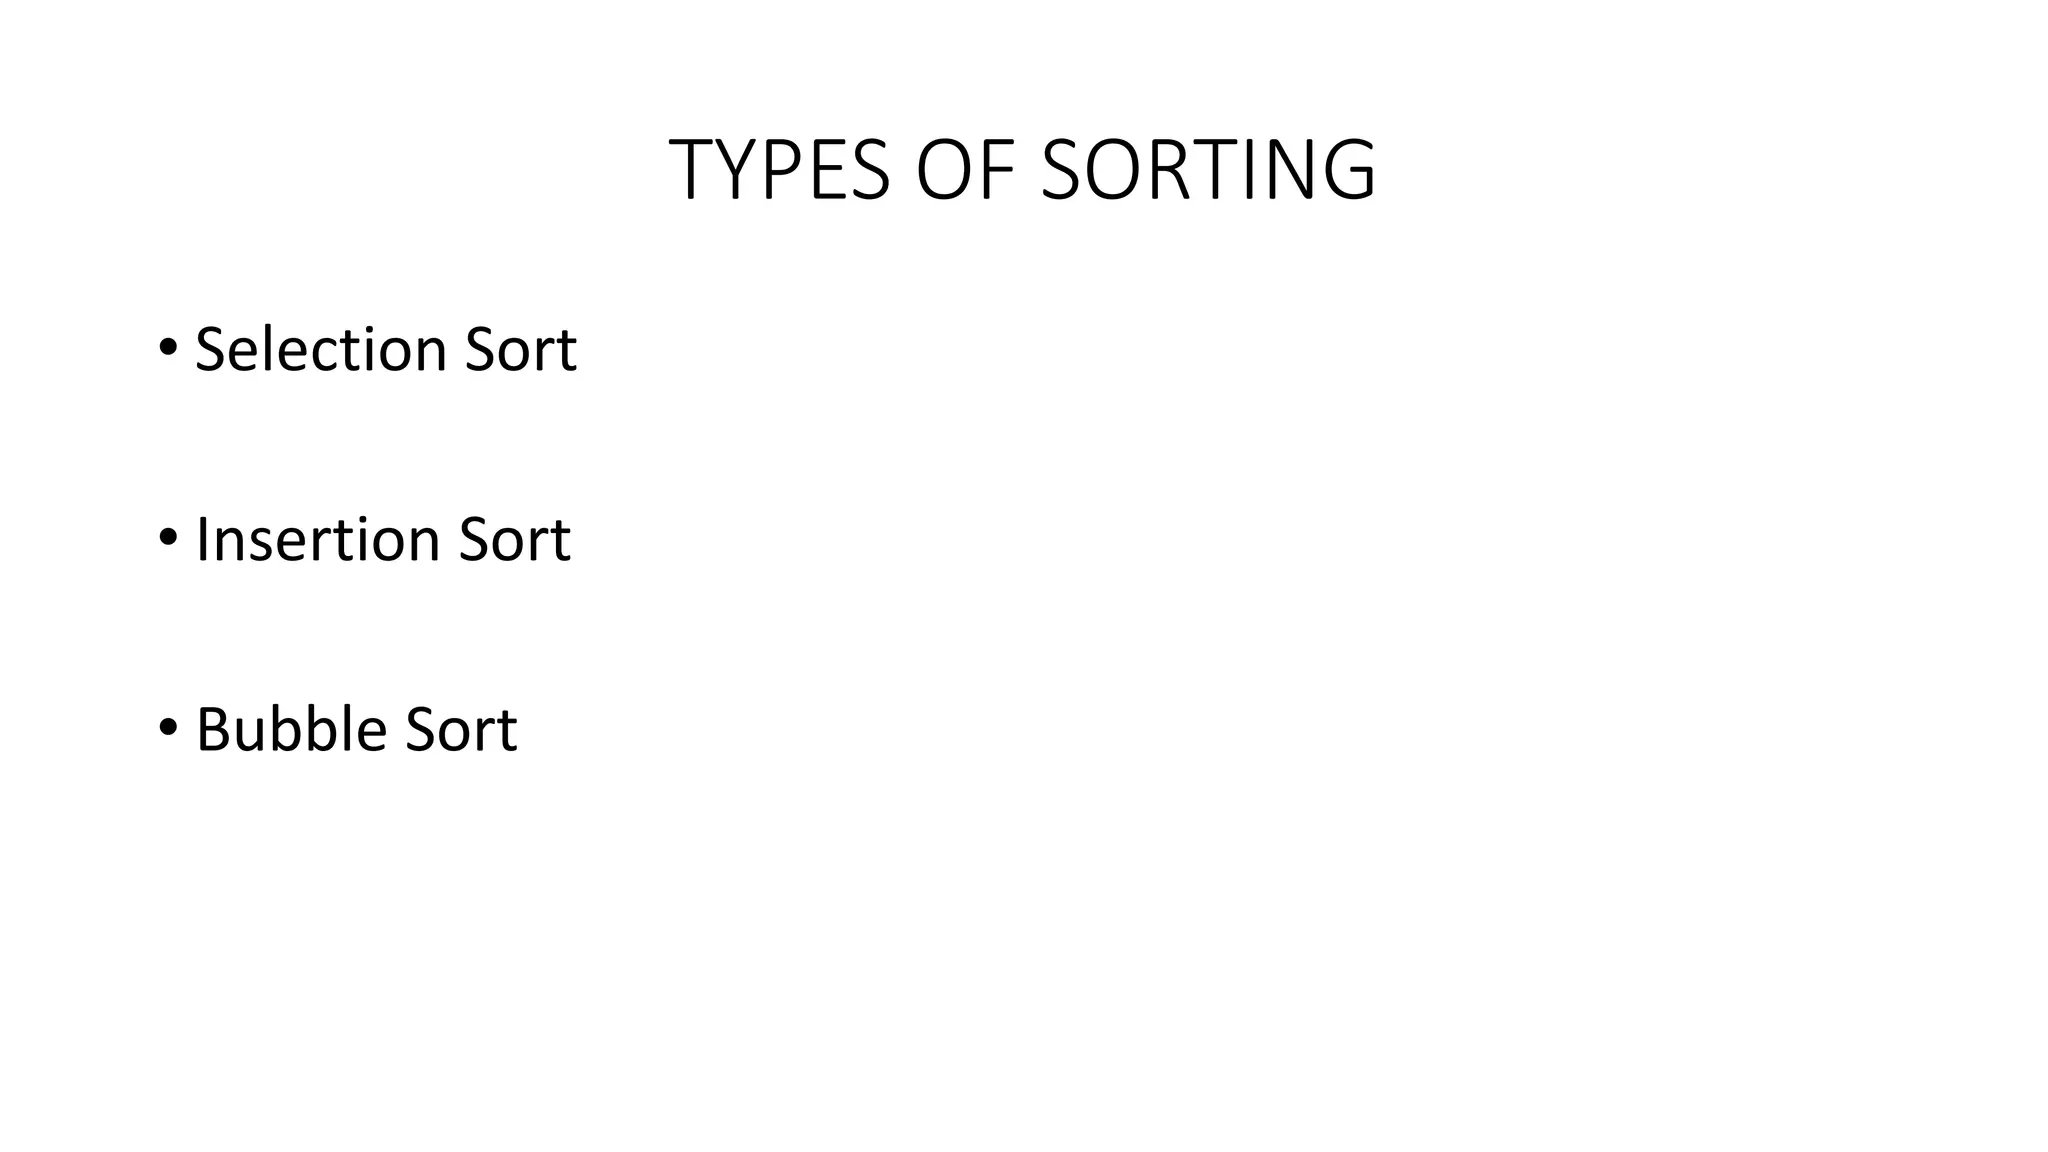The image size is (2048, 1152).
Task: Select the Selection Sort bullet text
Action: (x=386, y=349)
